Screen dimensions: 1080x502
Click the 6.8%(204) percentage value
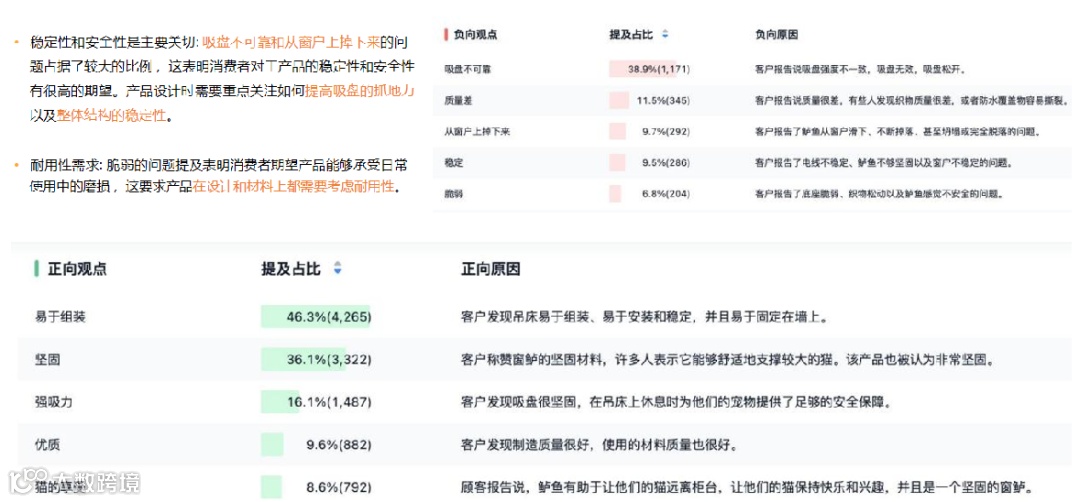coord(666,194)
